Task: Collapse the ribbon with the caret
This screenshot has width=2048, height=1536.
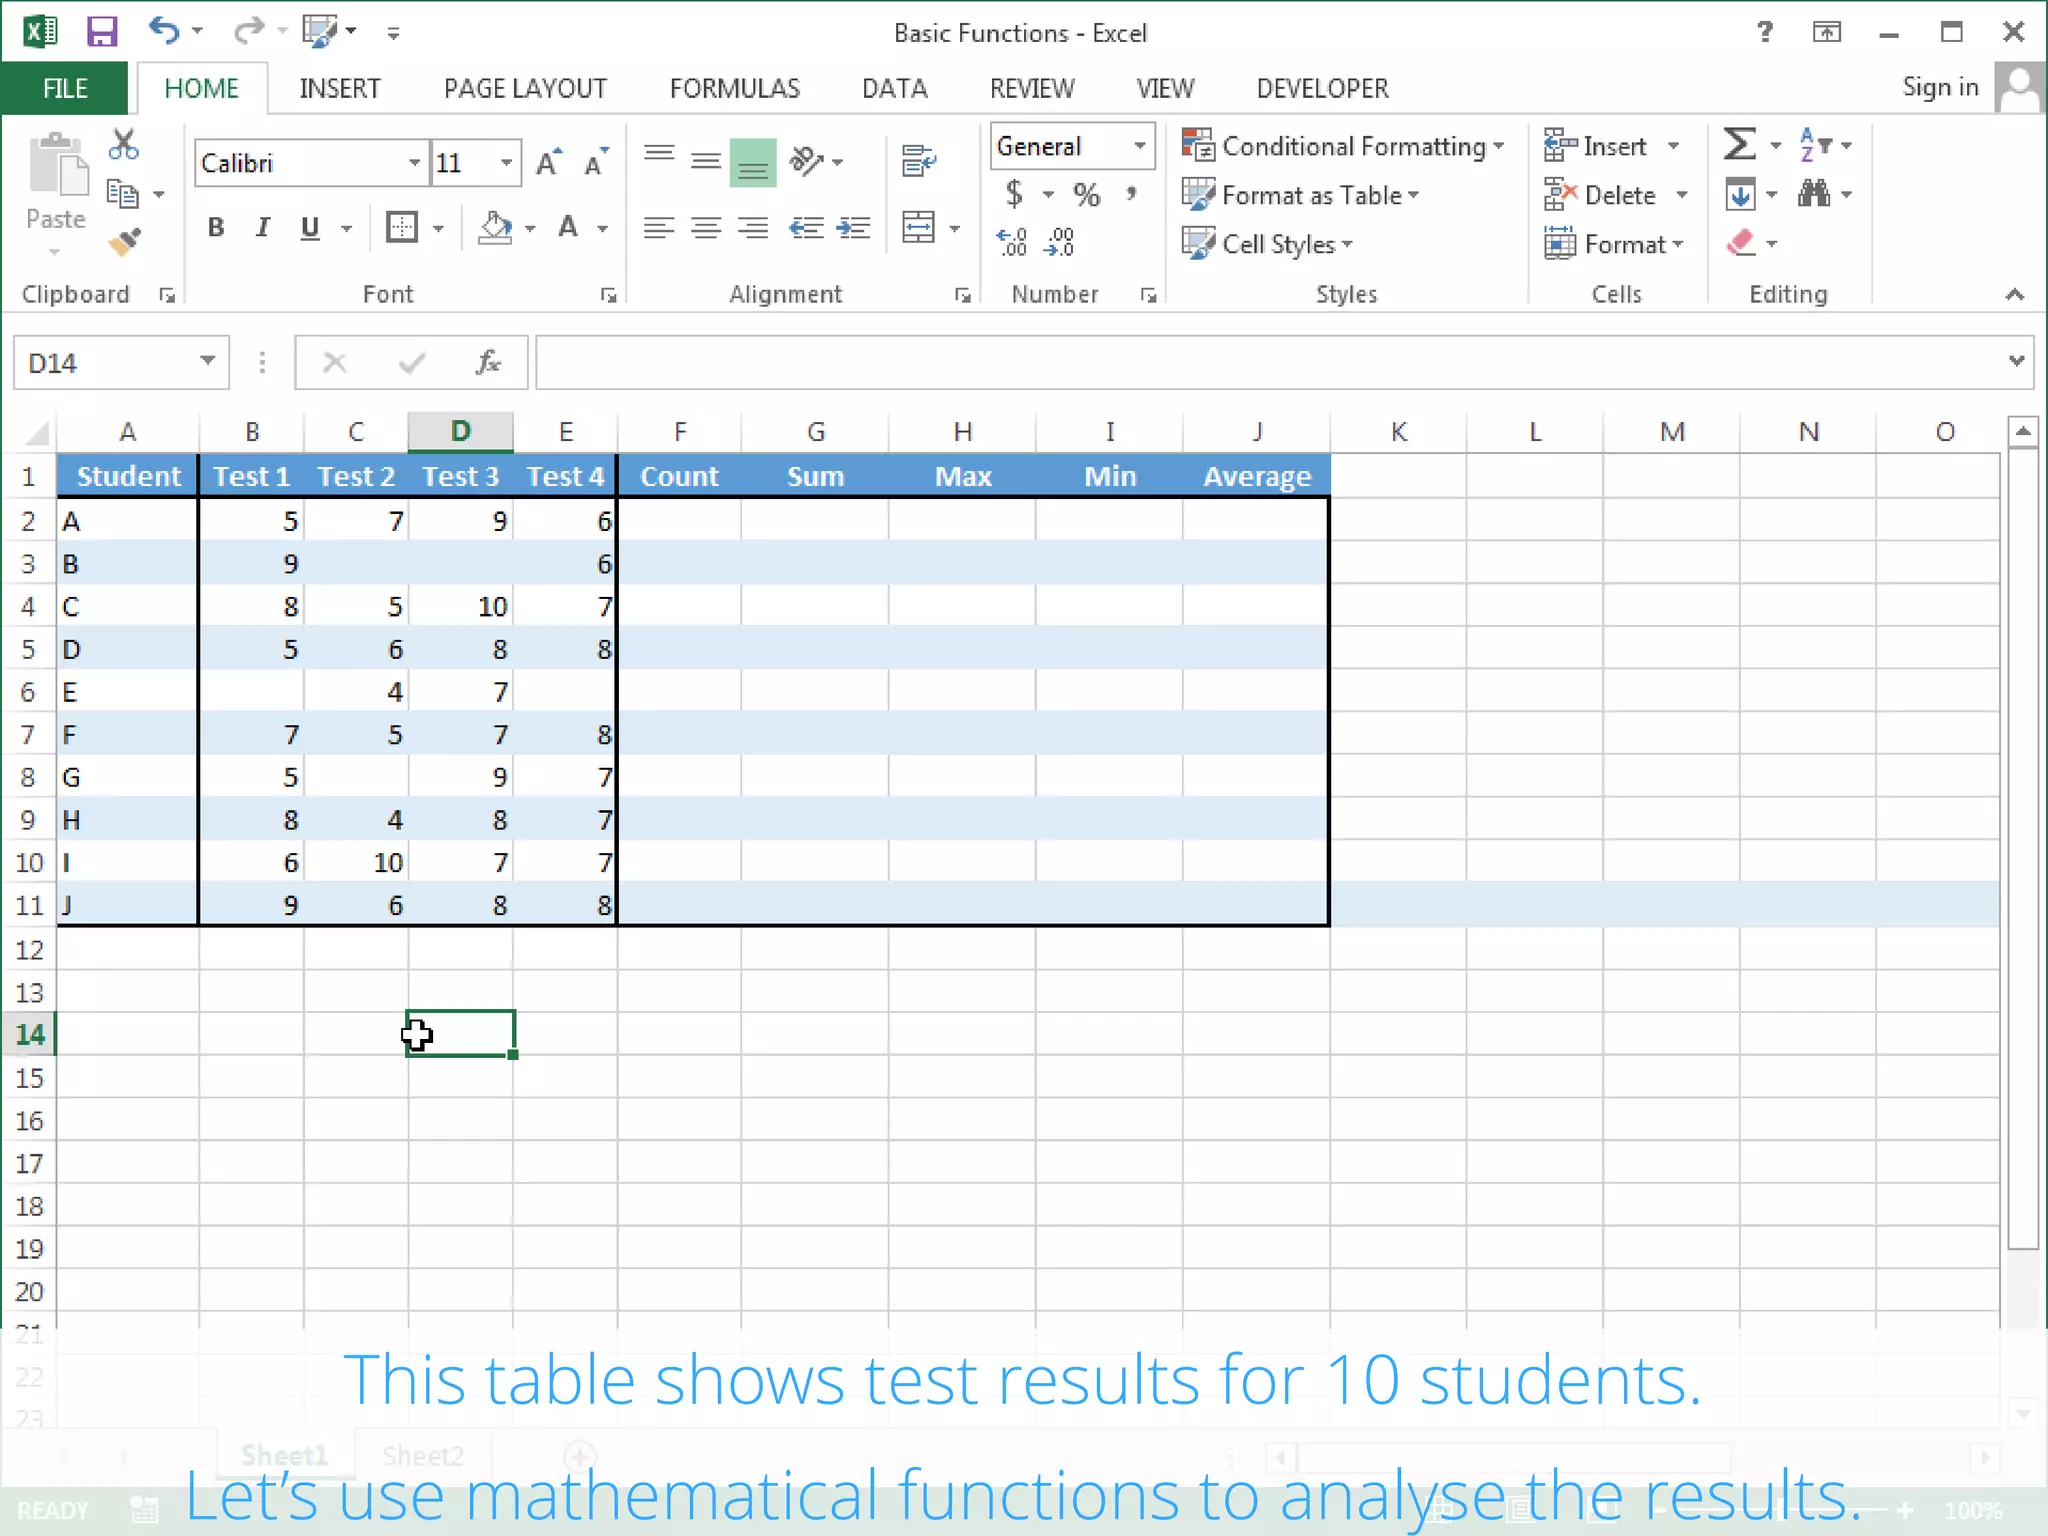Action: (x=2015, y=294)
